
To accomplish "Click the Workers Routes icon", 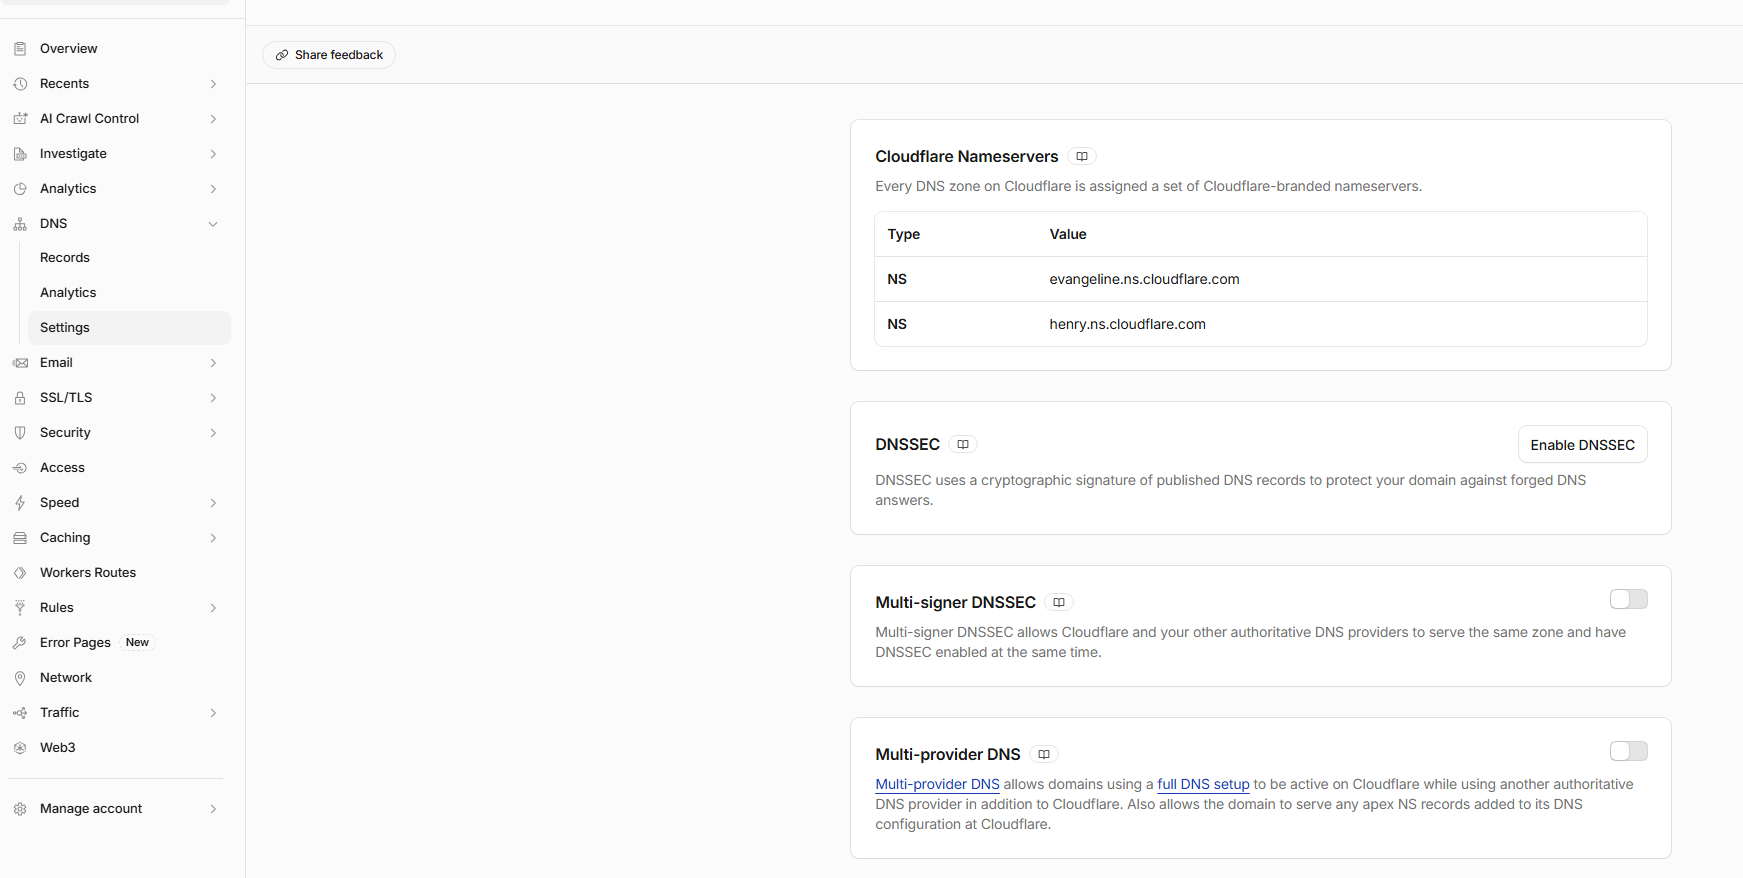I will click(x=20, y=573).
